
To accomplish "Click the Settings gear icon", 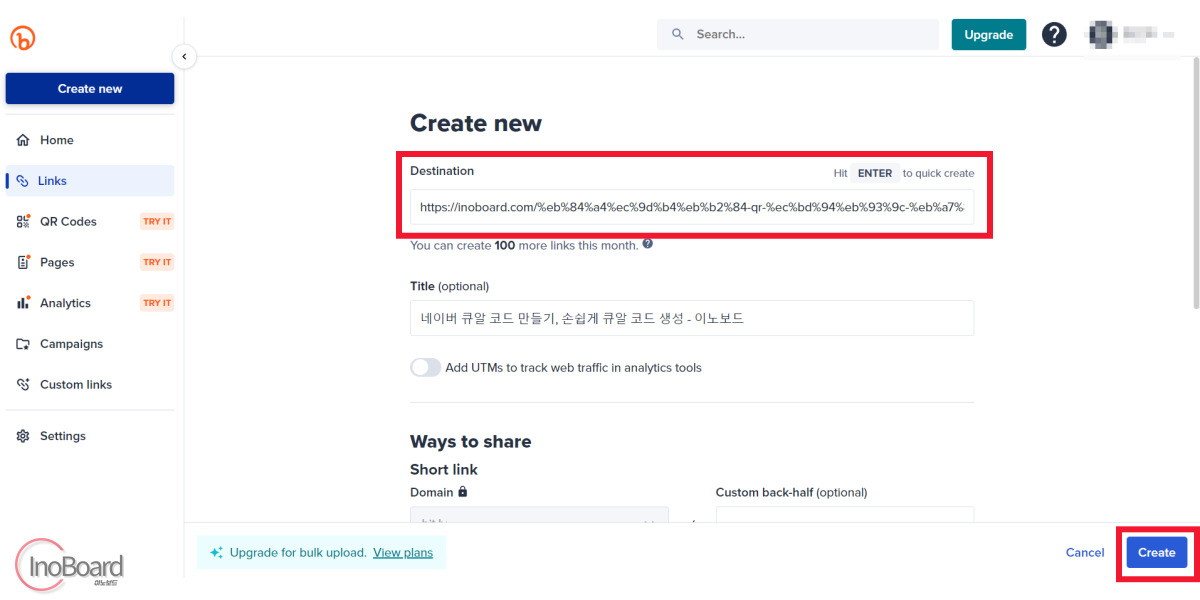I will [23, 436].
